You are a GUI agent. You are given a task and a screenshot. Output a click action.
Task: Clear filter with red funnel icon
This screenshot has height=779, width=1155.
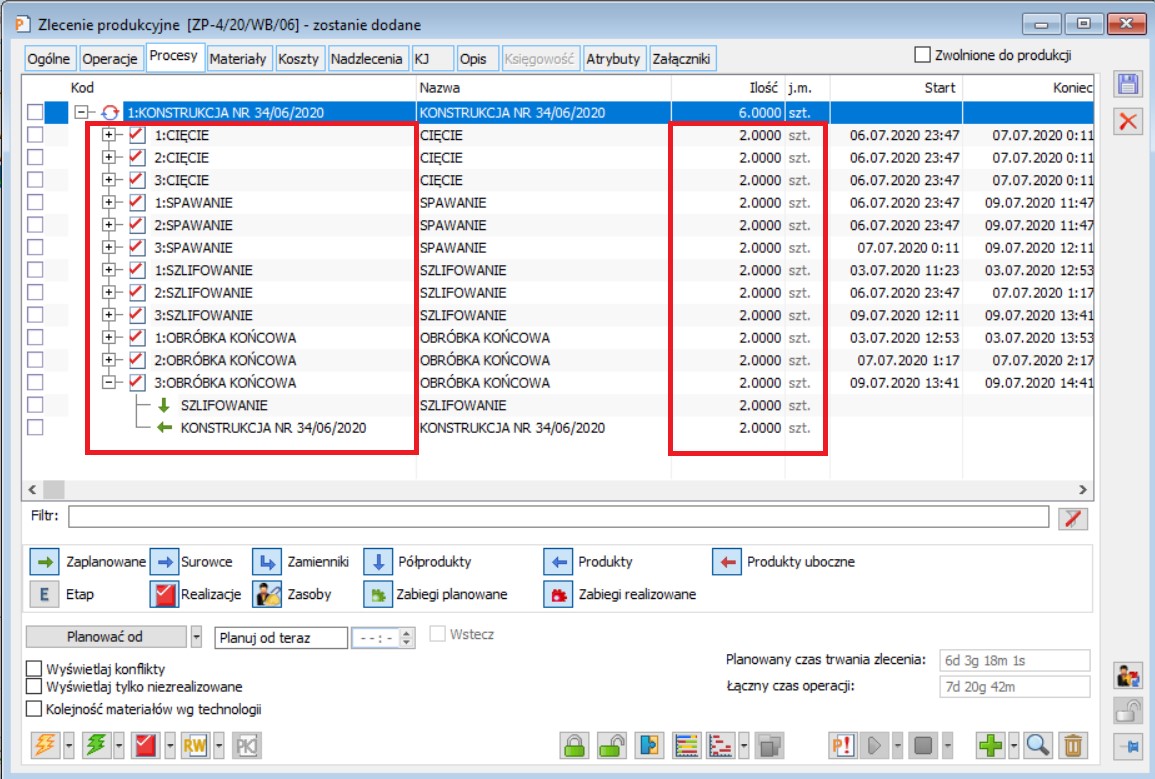pos(1073,517)
